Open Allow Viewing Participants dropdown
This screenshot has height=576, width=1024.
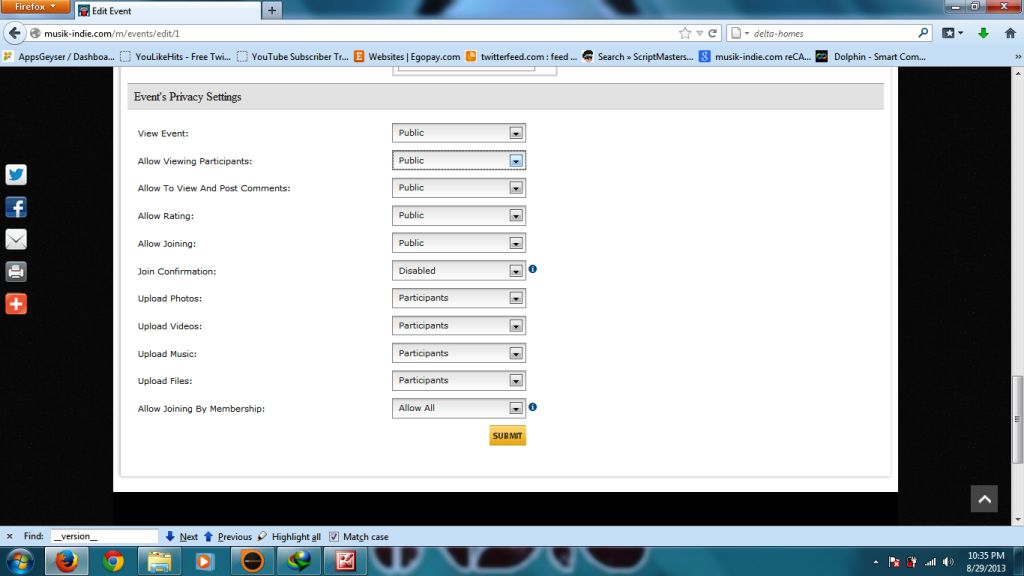tap(459, 161)
